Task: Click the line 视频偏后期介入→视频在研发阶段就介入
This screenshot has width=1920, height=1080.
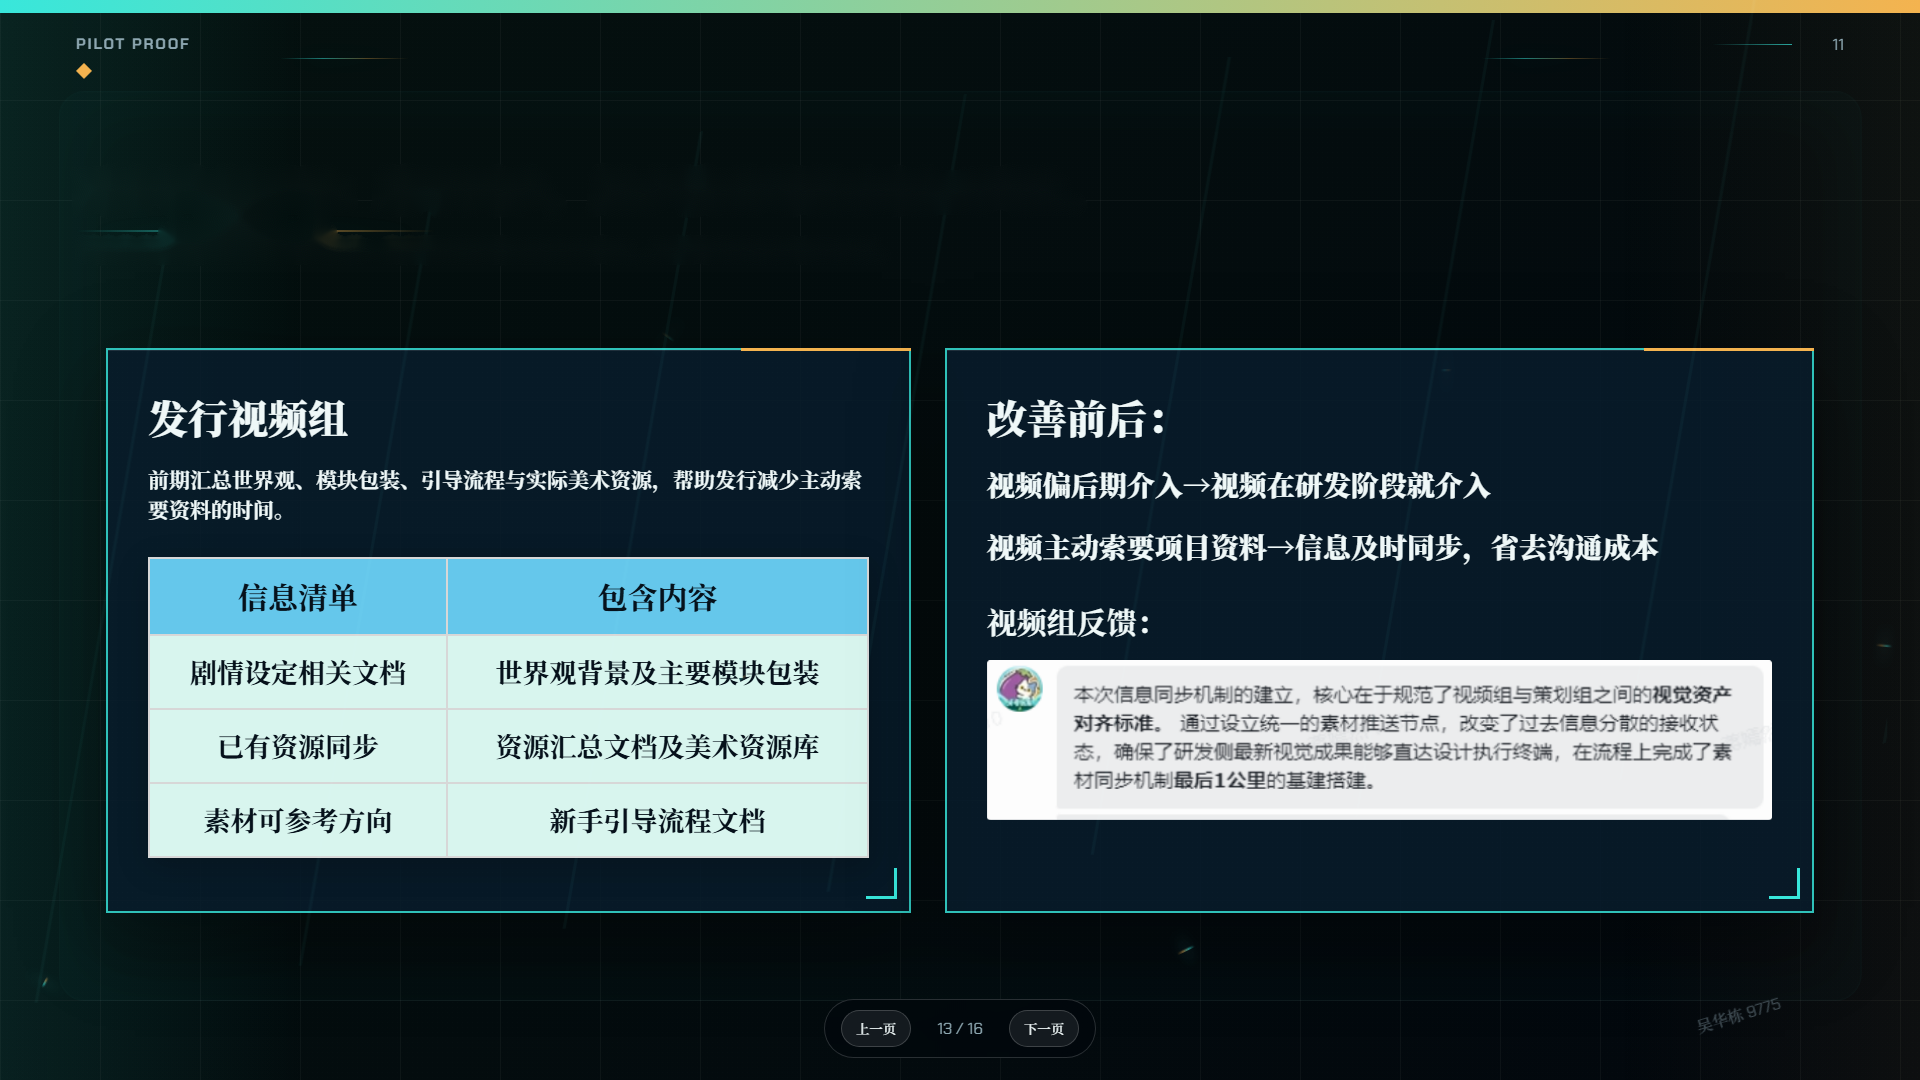Action: [1238, 486]
